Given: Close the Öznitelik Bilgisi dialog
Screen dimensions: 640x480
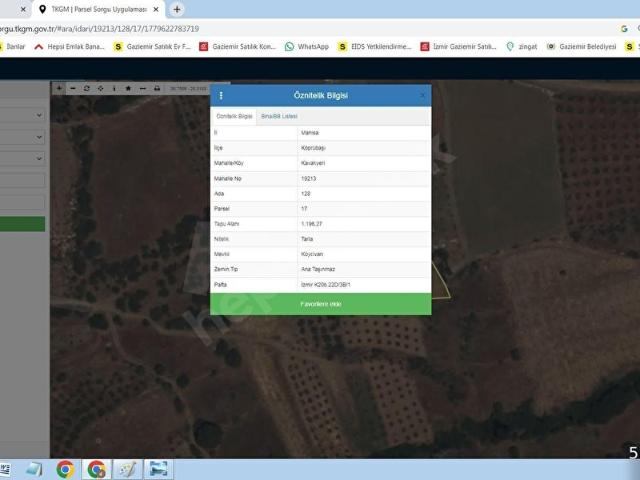Looking at the screenshot, I should click(422, 96).
